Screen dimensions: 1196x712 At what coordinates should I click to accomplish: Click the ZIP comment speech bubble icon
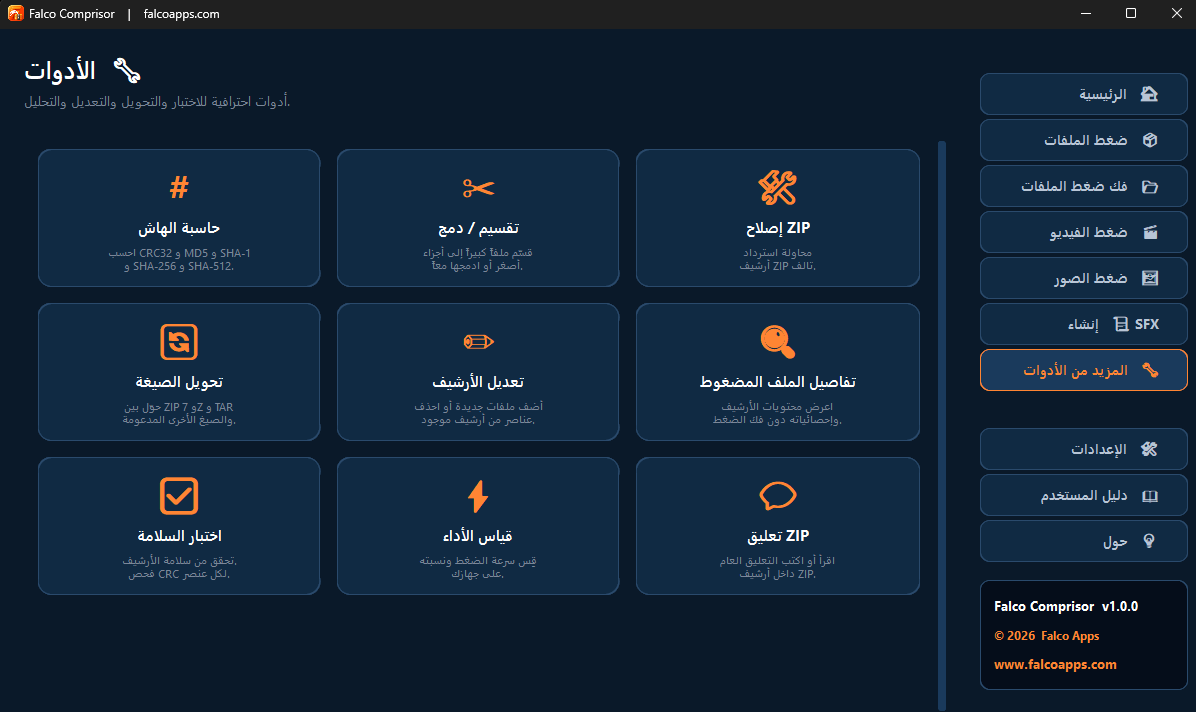[777, 496]
